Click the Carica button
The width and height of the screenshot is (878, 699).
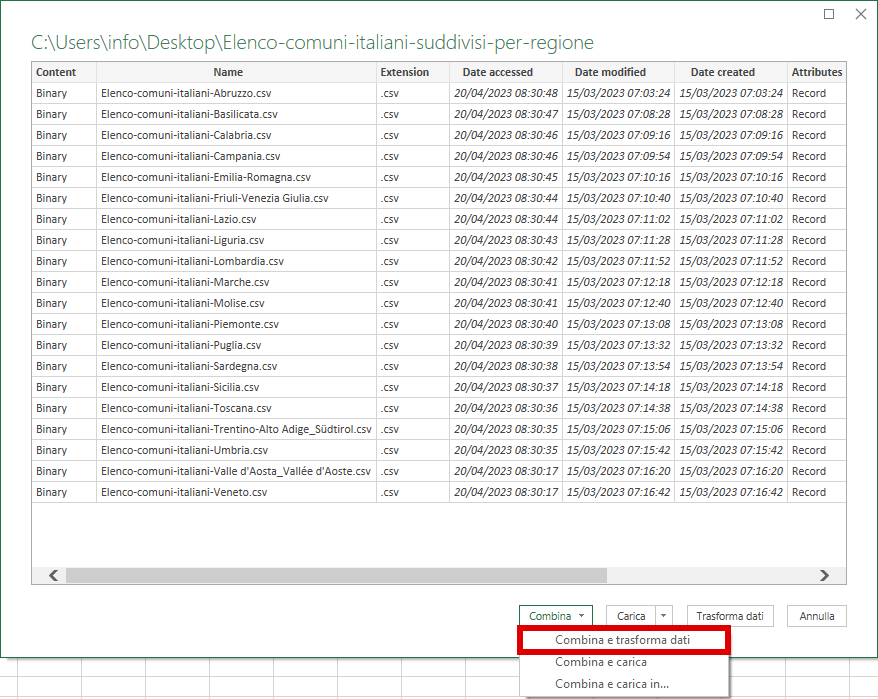tap(631, 616)
